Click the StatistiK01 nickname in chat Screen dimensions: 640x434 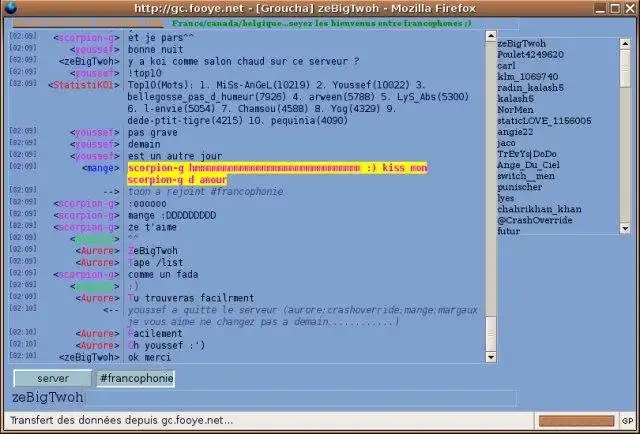coord(84,85)
